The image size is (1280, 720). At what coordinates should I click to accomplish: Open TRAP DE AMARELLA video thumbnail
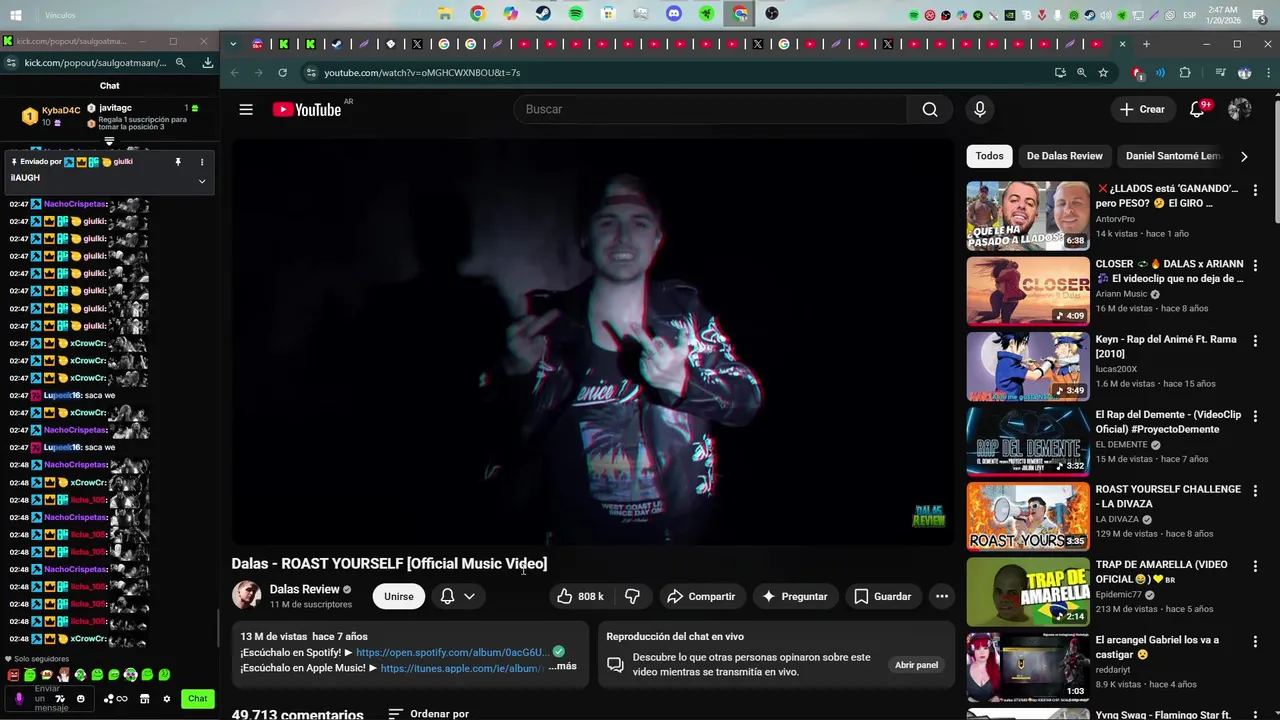(x=1028, y=591)
